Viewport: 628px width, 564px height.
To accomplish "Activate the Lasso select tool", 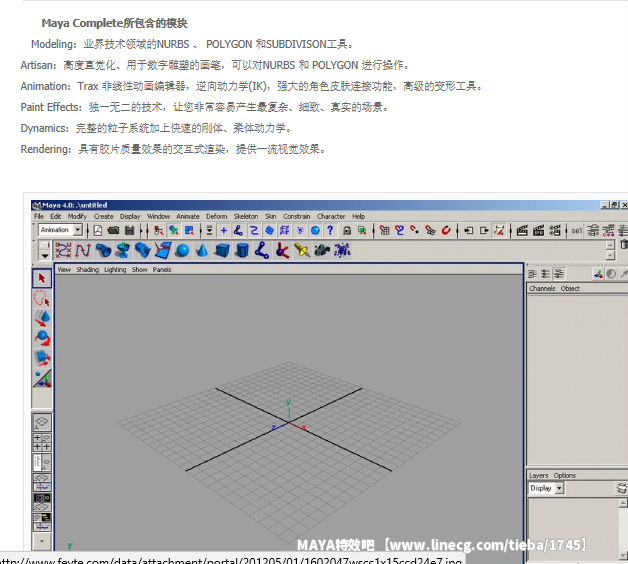I will tap(42, 298).
